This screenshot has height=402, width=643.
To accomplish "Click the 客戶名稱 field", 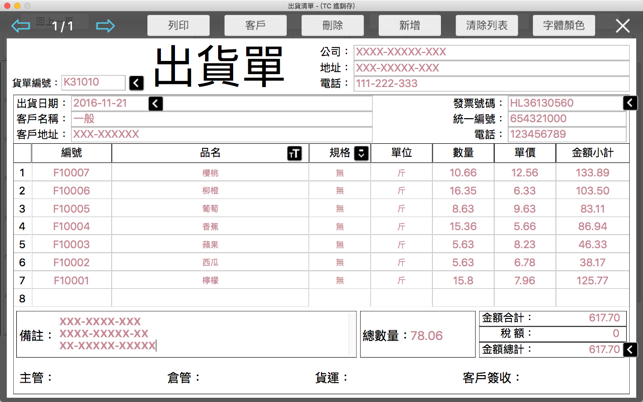I will tap(222, 119).
